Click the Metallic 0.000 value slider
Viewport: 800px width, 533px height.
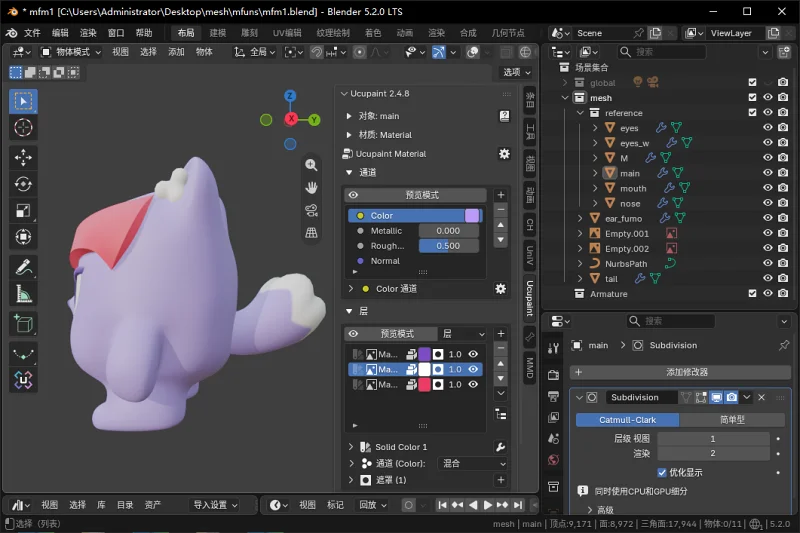(x=448, y=231)
